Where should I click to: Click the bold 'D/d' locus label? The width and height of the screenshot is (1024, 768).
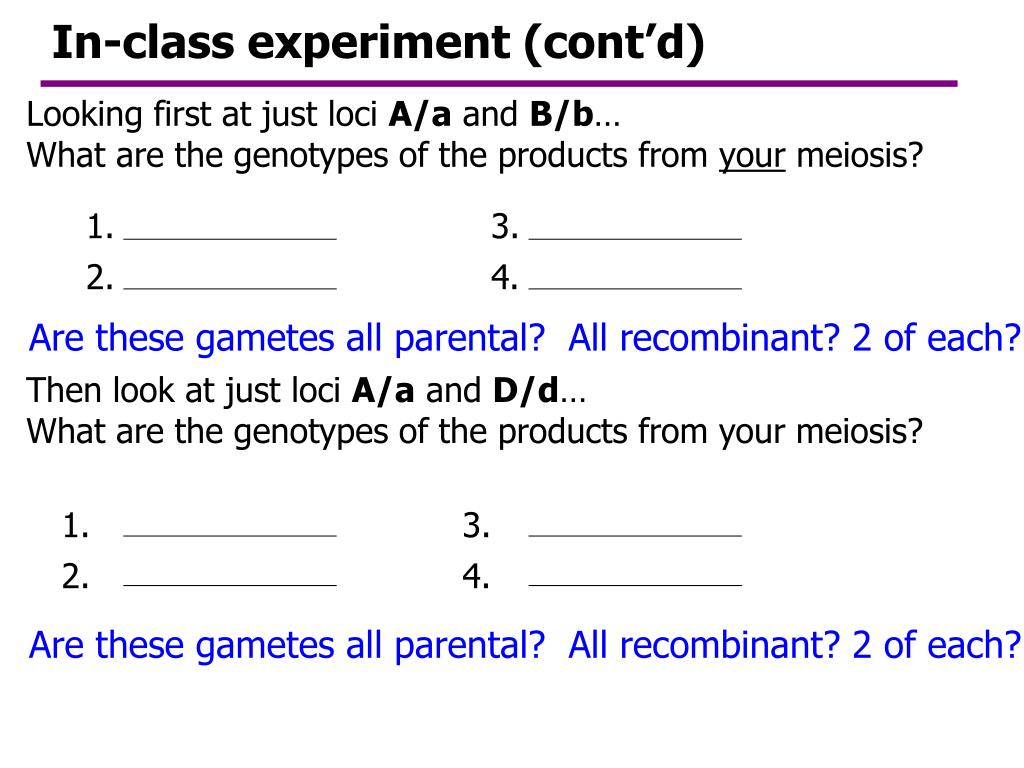click(526, 391)
